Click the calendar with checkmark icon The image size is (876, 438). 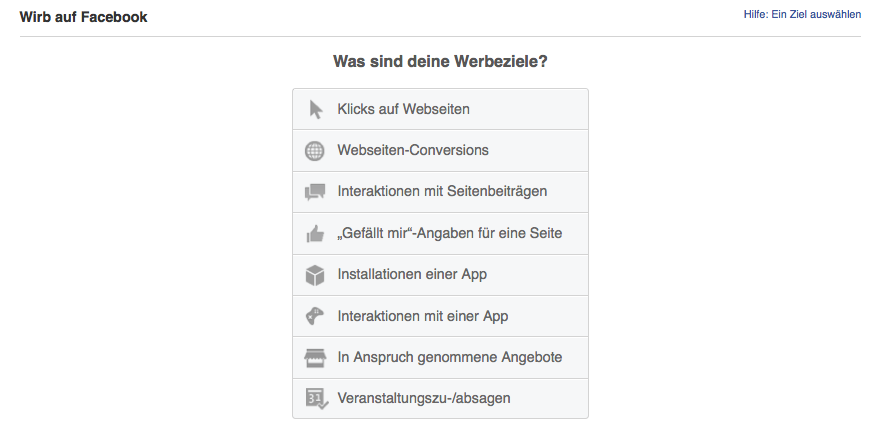pyautogui.click(x=317, y=399)
